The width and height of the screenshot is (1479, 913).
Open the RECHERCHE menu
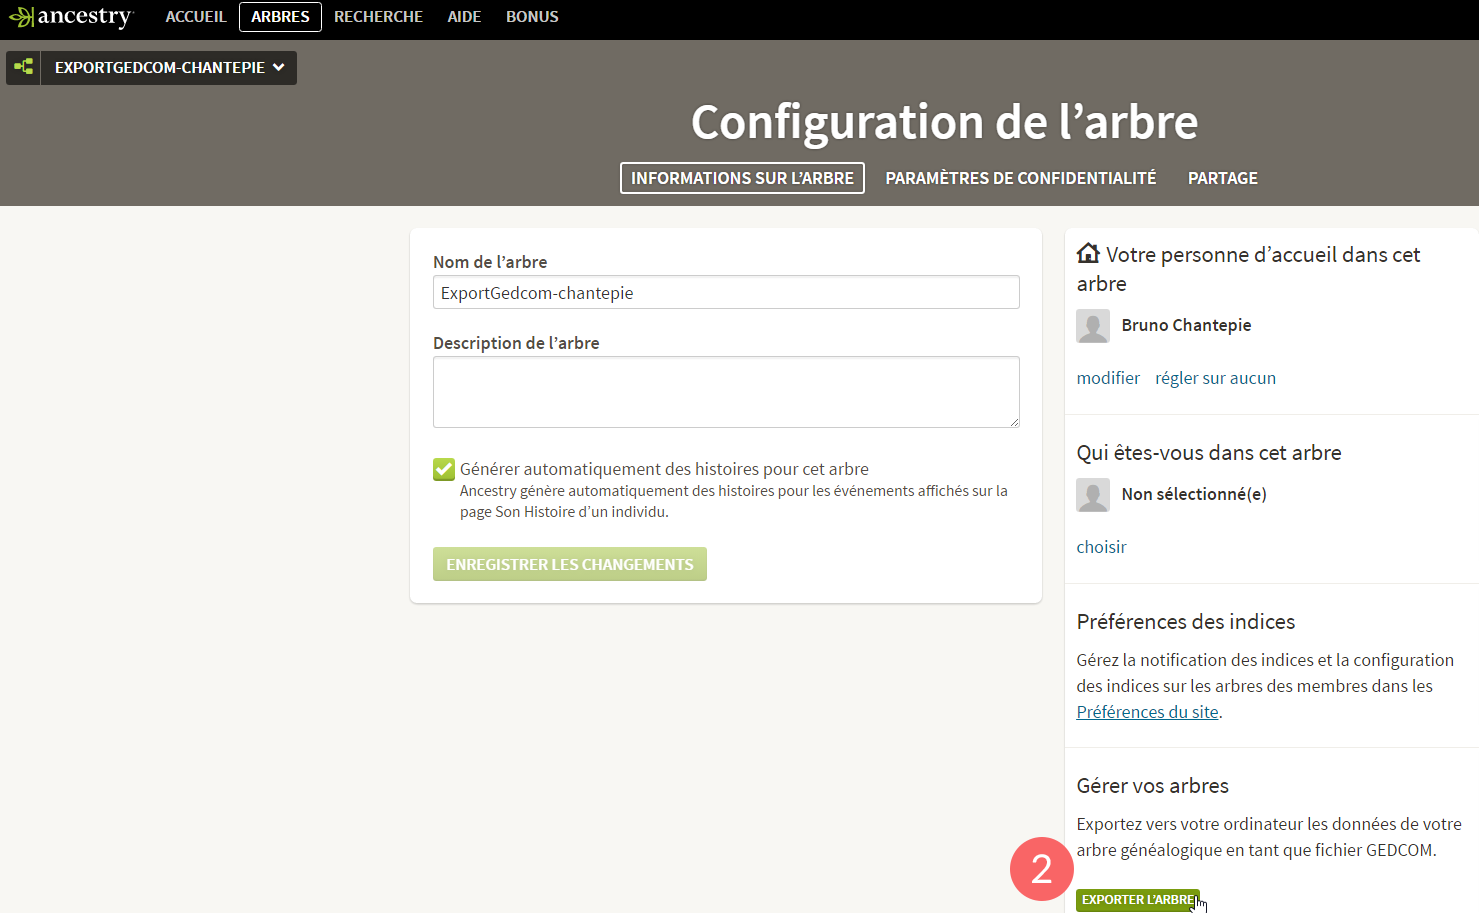tap(378, 17)
